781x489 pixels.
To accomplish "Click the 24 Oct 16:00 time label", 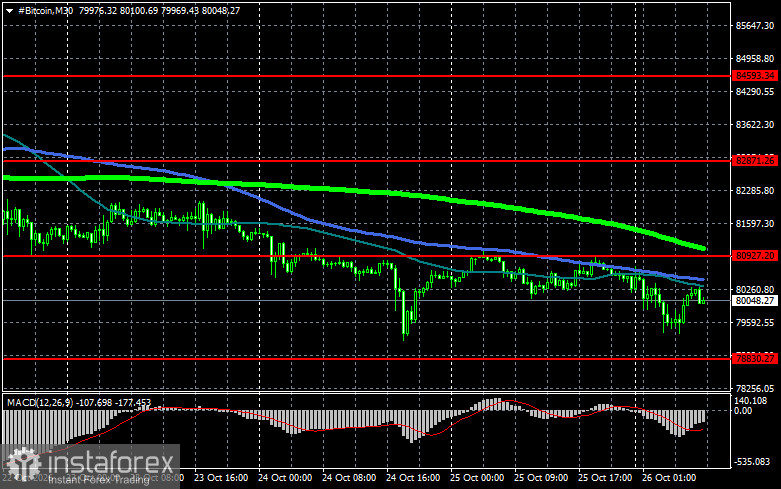I will 413,478.
